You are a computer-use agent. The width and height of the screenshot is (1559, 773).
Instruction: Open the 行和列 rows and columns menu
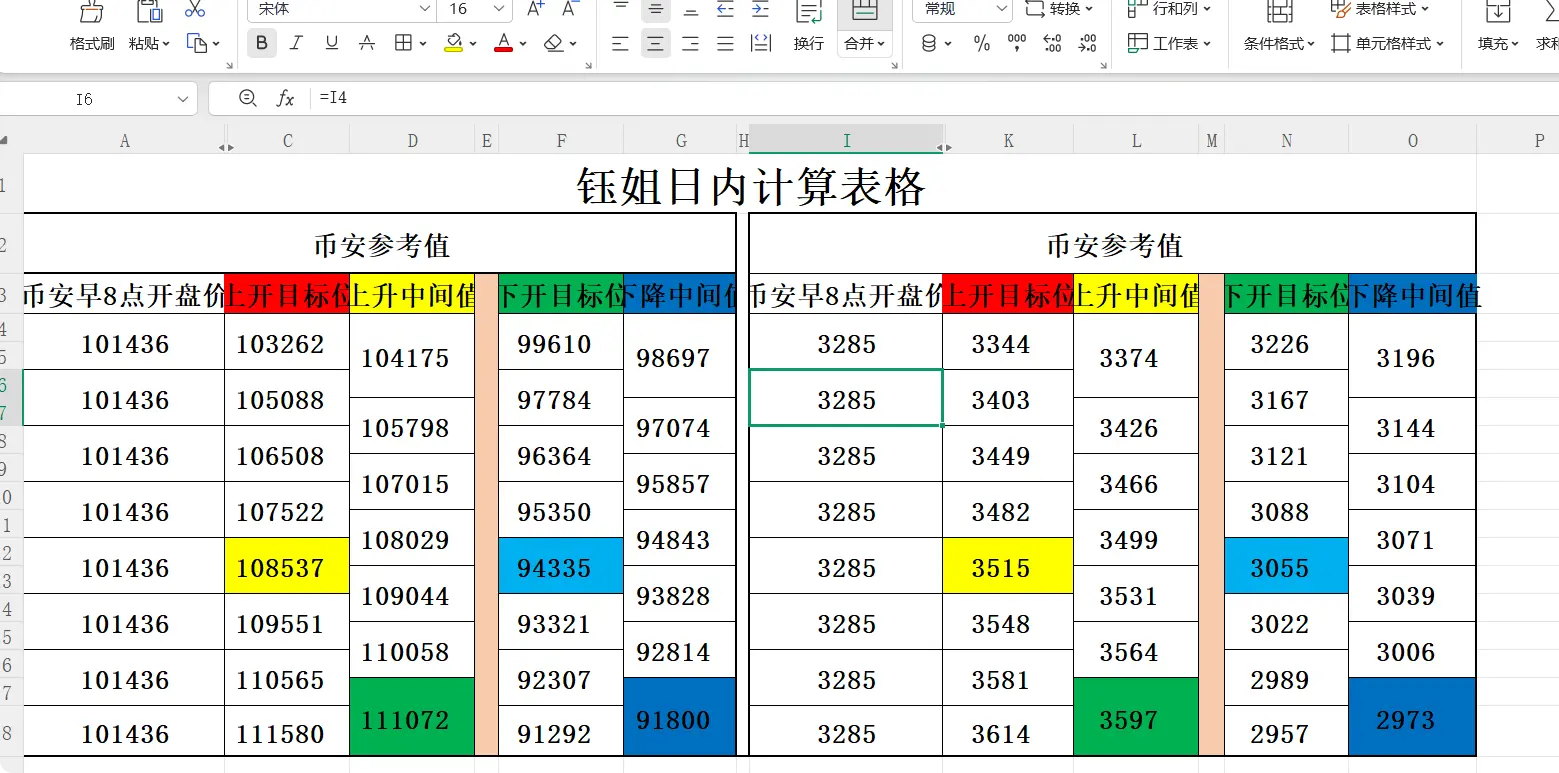[1168, 9]
